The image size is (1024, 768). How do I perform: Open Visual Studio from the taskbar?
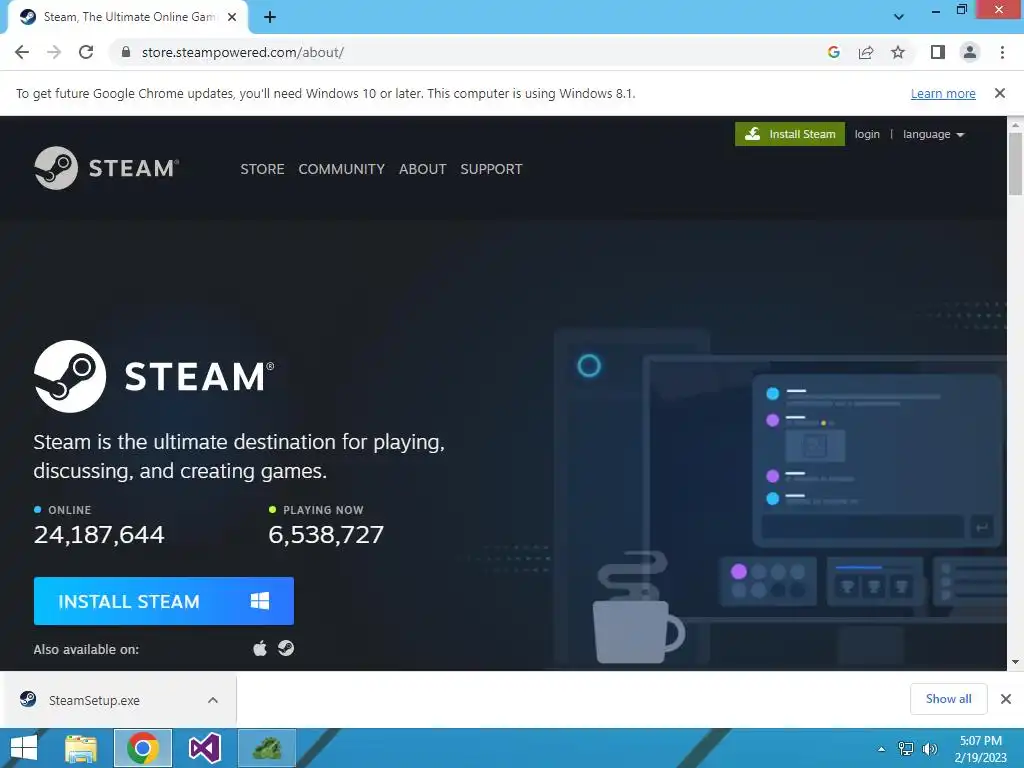pyautogui.click(x=204, y=748)
